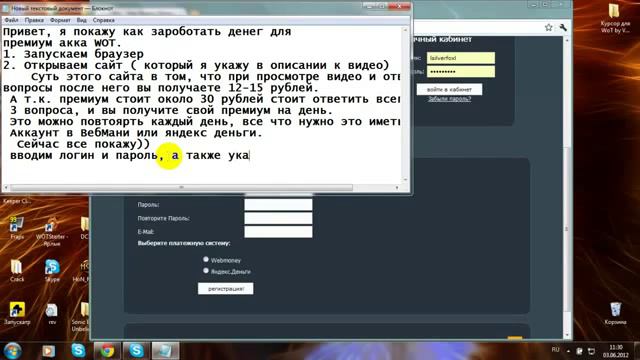
Task: Click the text 'Сейчас все покажу))' in Notepad
Action: 83,144
